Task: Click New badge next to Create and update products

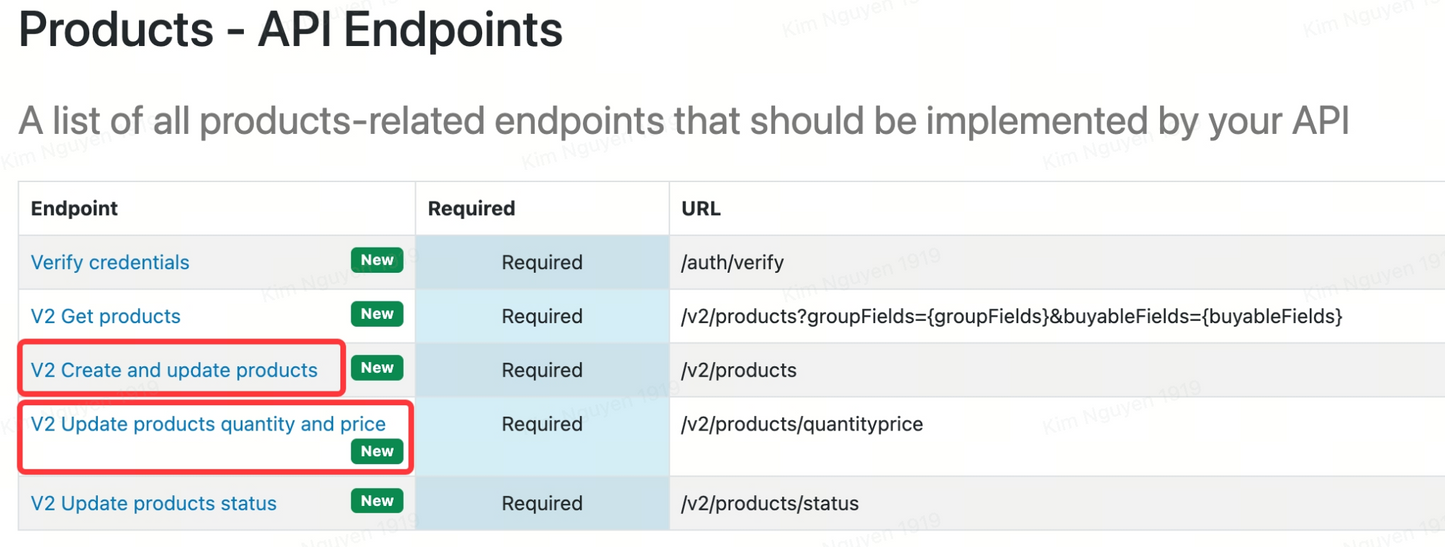Action: [377, 369]
